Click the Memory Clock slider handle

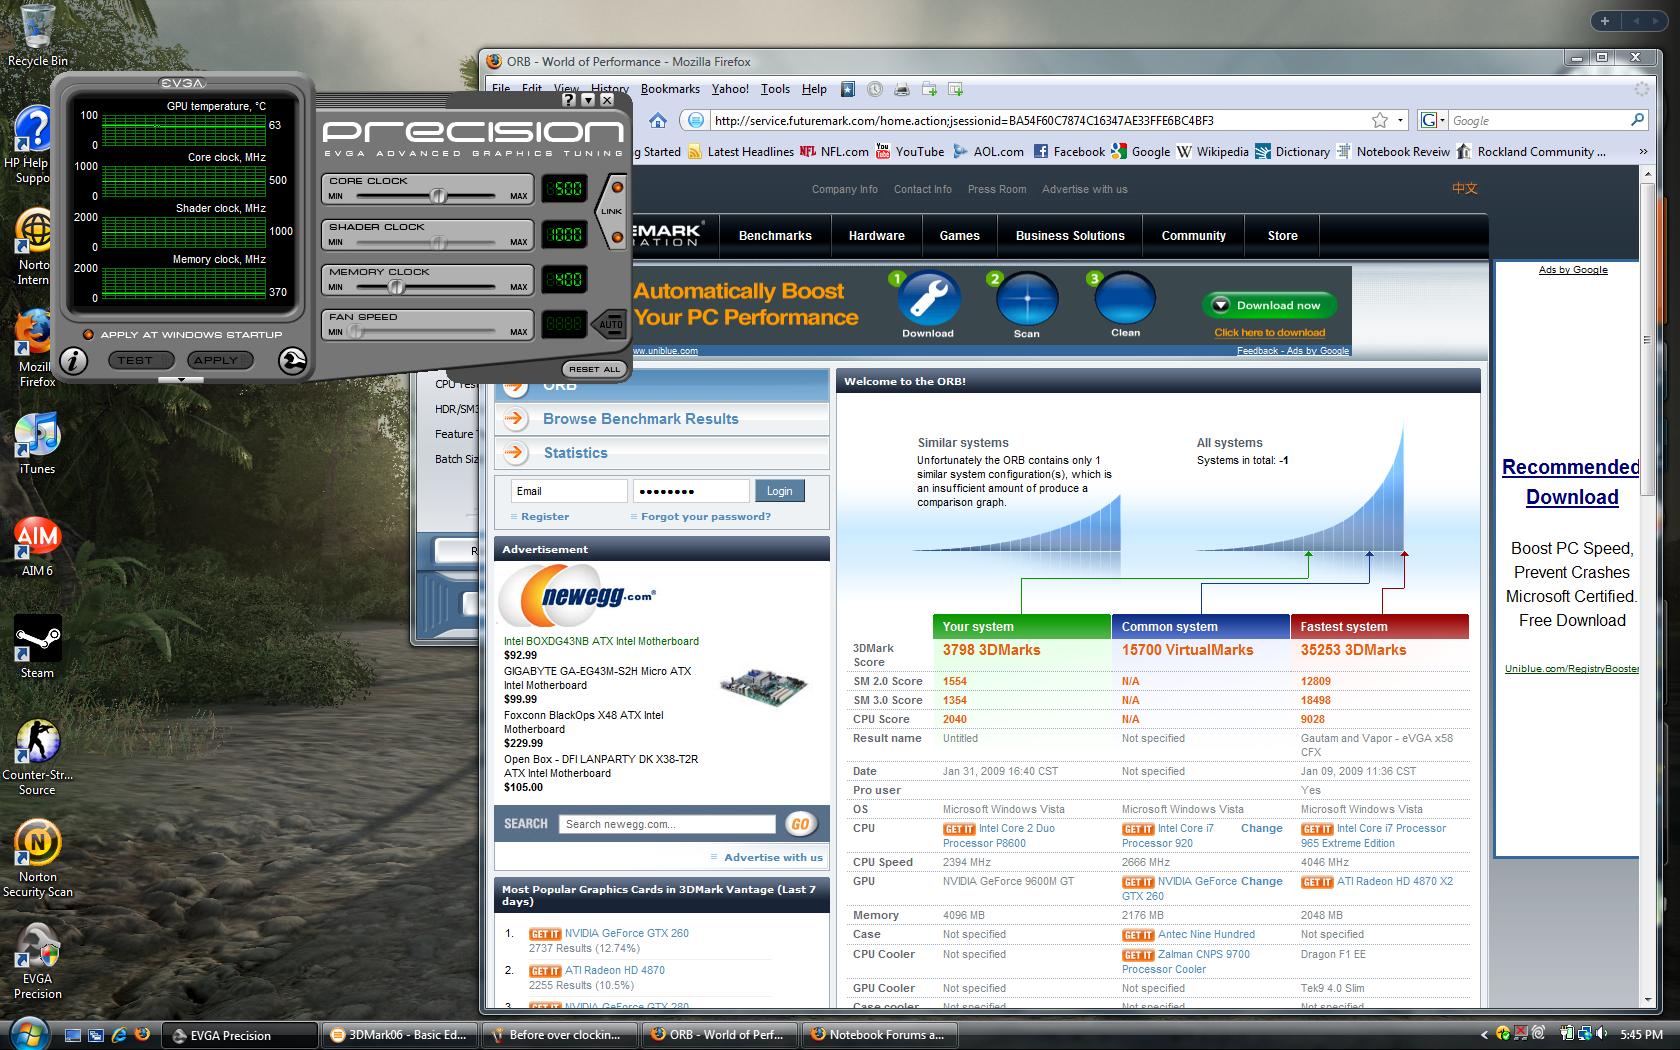point(396,286)
